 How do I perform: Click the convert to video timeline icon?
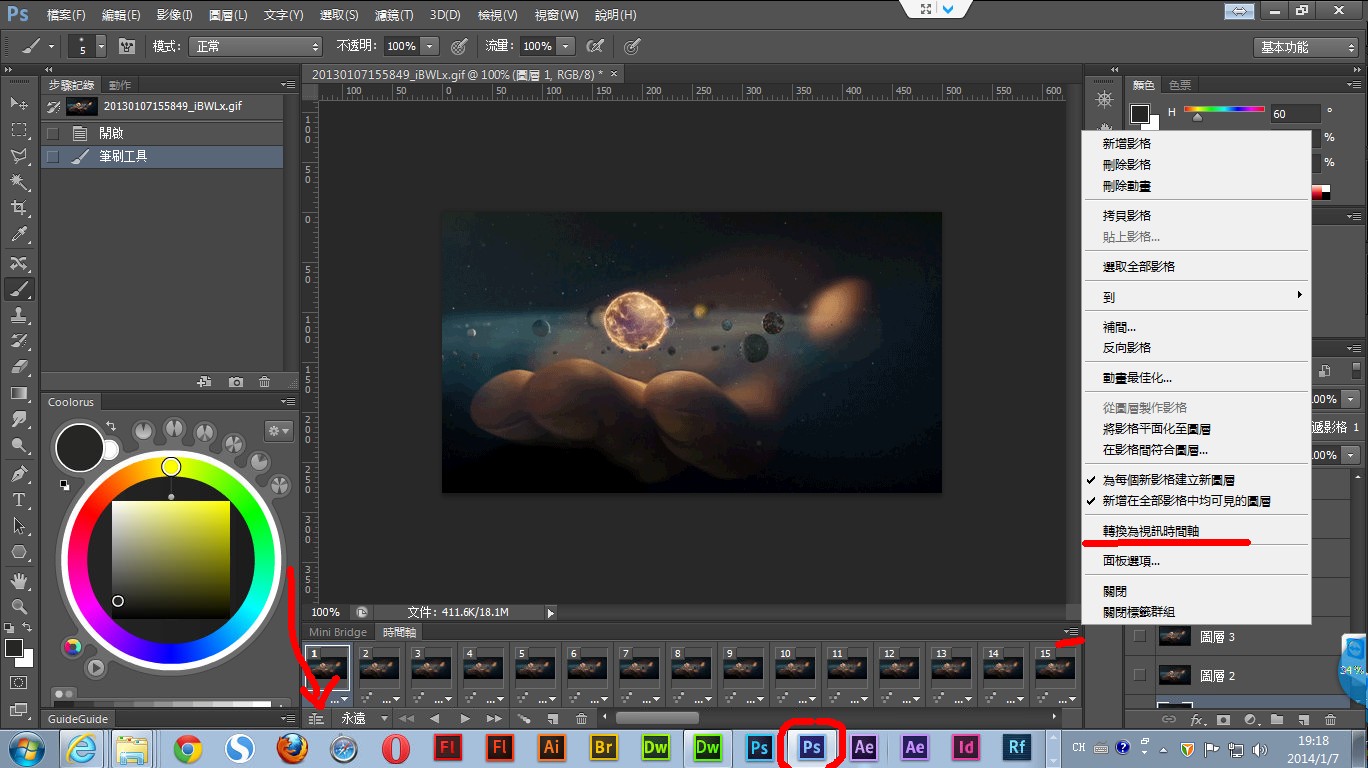click(316, 718)
